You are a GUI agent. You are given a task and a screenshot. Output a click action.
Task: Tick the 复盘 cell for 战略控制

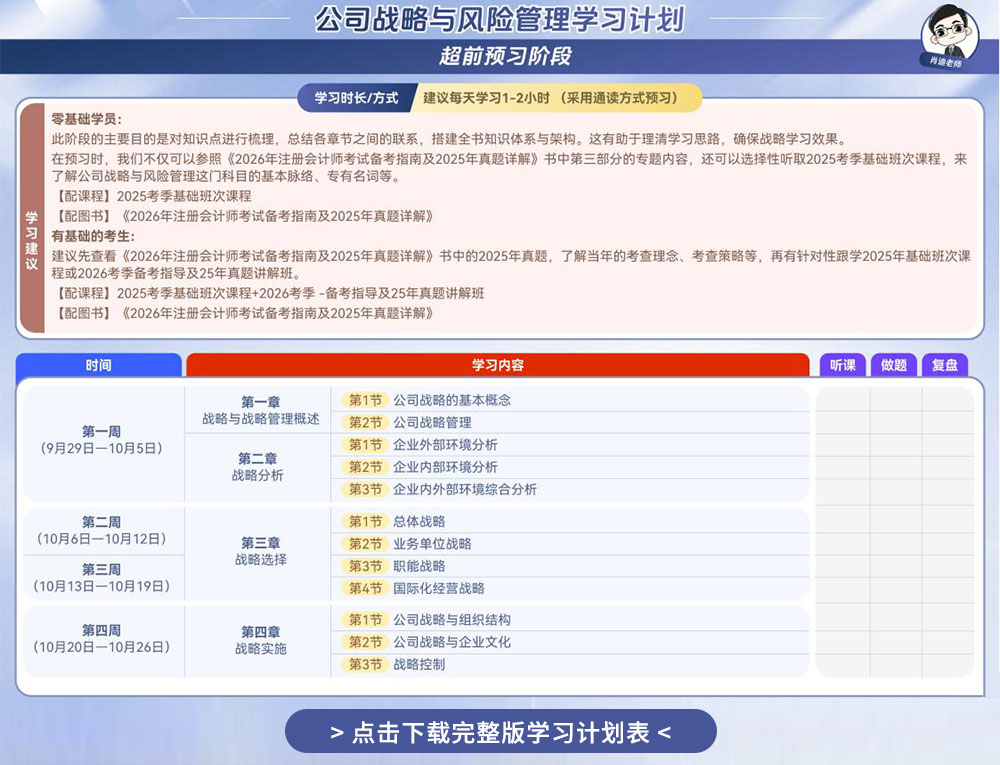945,664
